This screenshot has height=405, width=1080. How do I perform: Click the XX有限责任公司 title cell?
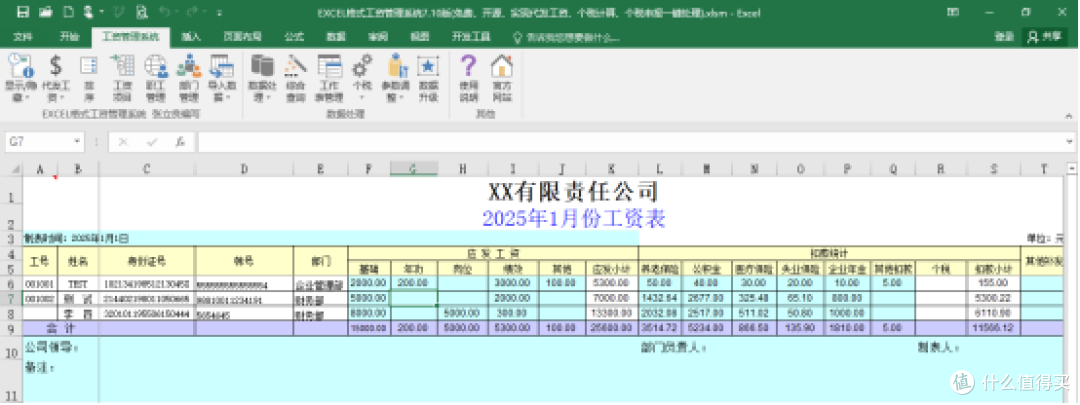[573, 191]
